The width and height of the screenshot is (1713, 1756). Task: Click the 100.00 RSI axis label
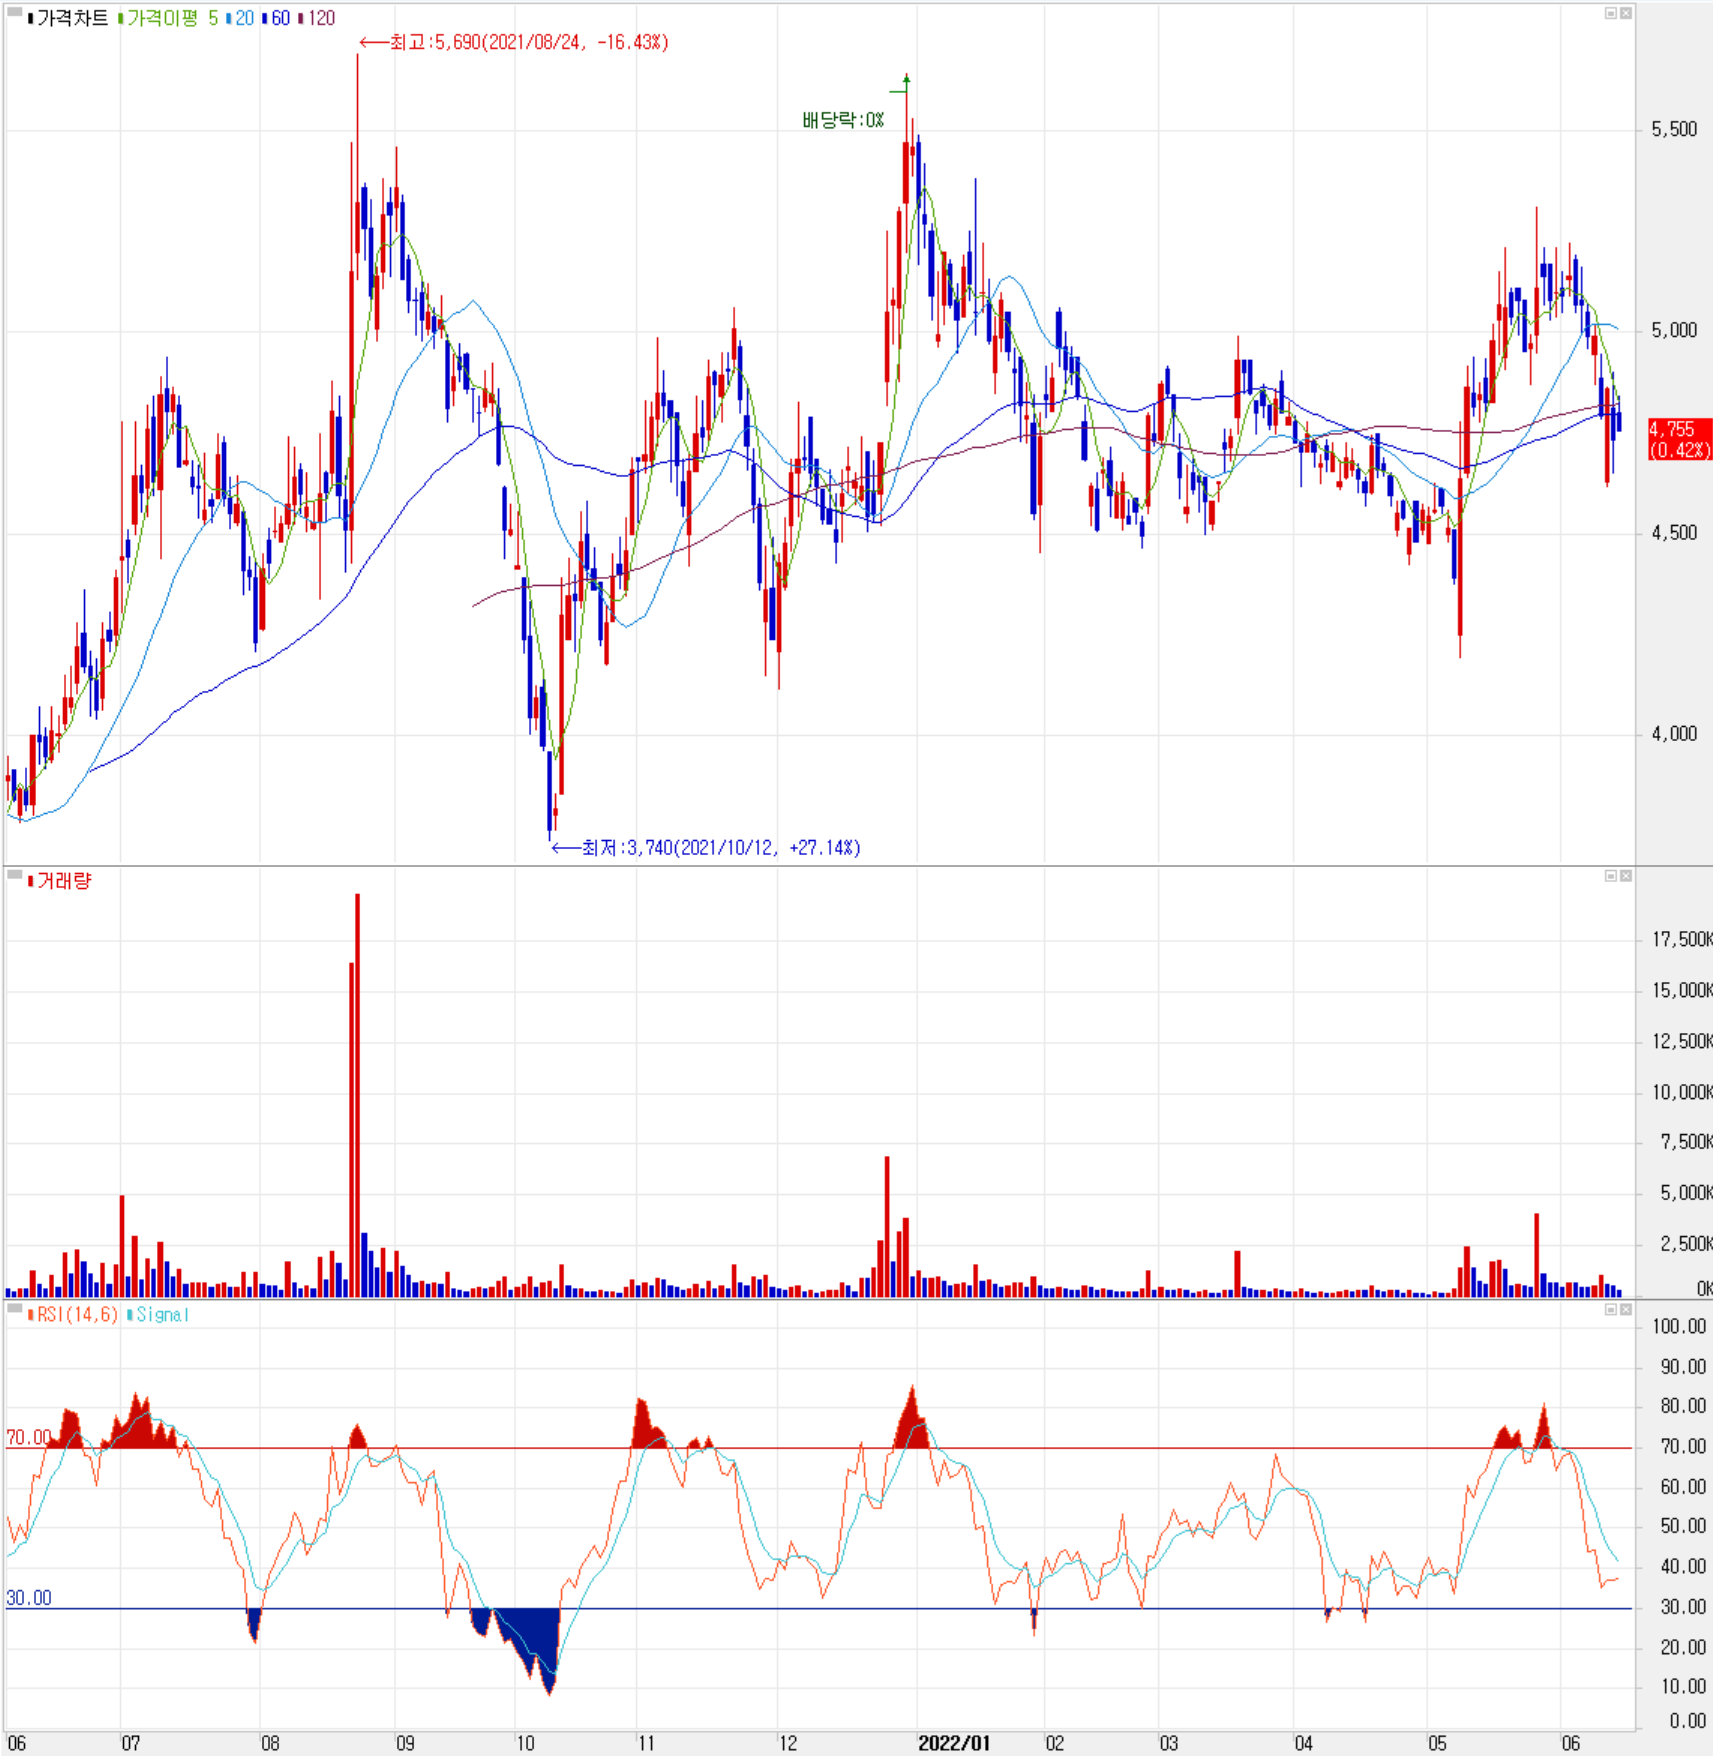point(1679,1326)
